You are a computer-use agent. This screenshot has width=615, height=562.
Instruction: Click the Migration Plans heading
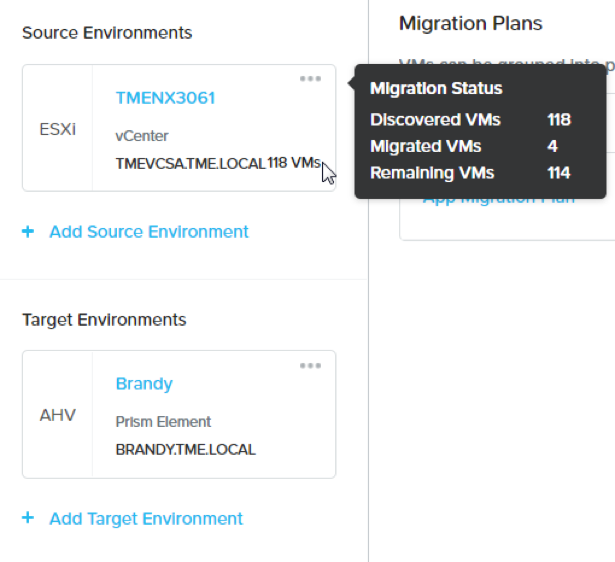point(470,23)
